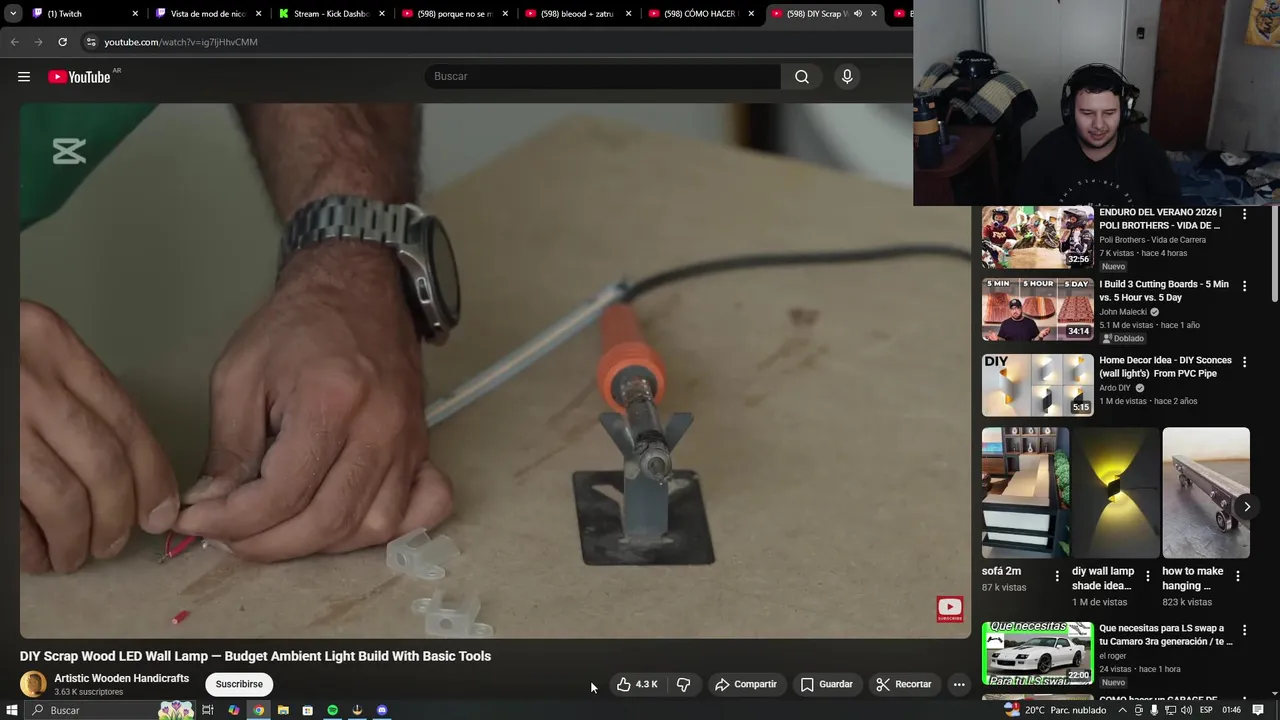The height and width of the screenshot is (720, 1280).
Task: Open Discord from the taskbar
Action: 382,710
